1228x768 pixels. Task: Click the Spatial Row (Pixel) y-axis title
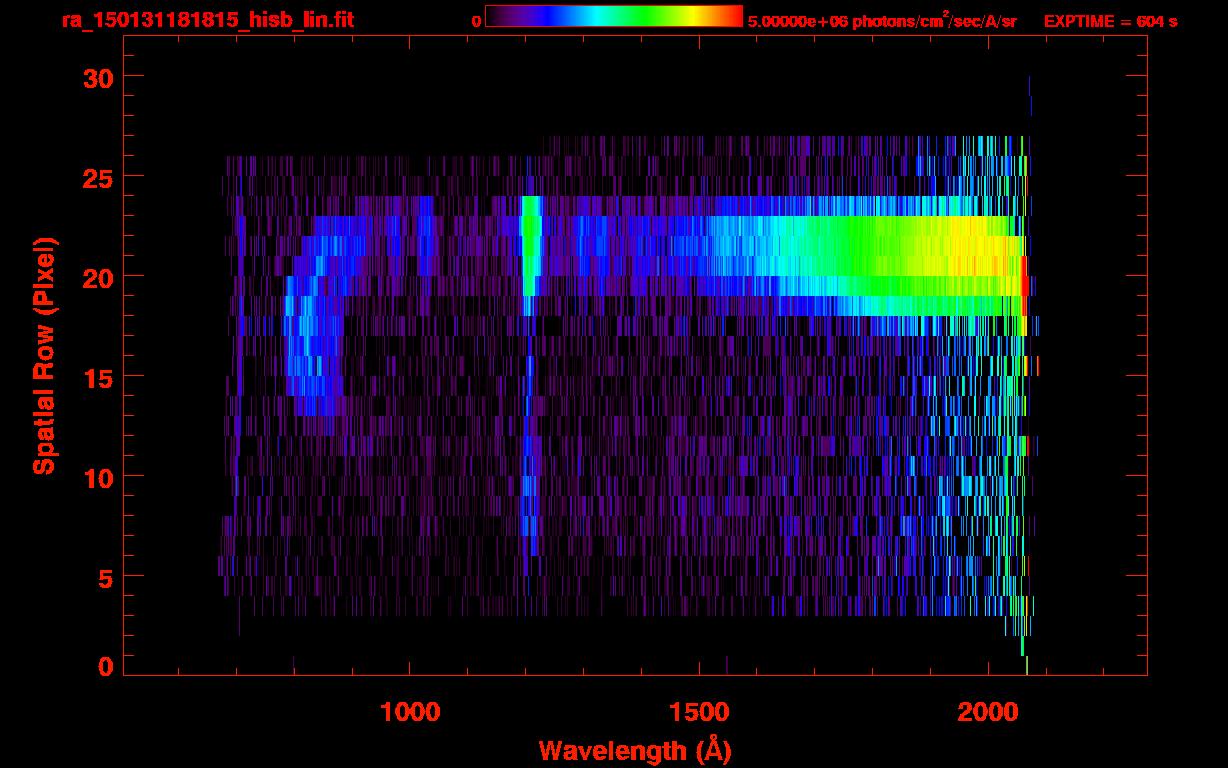tap(43, 356)
